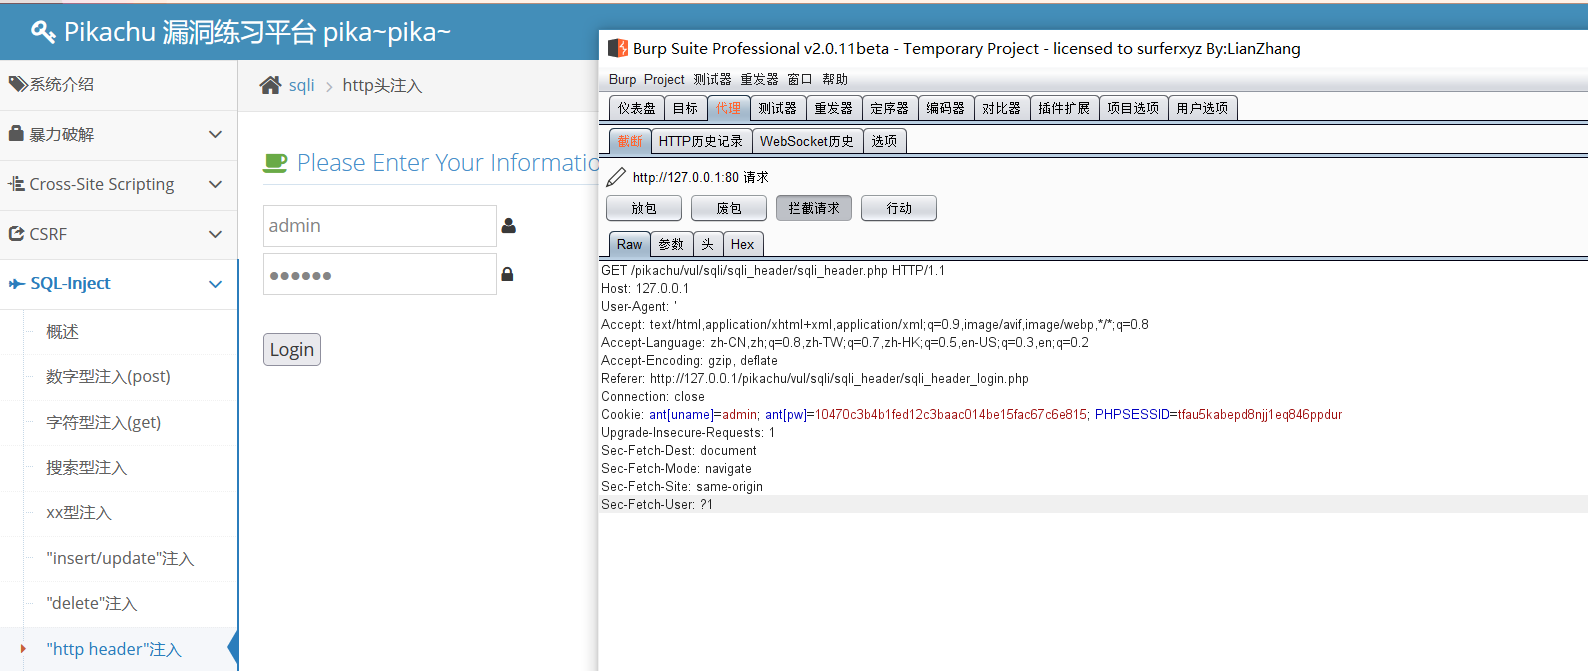The image size is (1588, 671).
Task: Click the pencil edit icon beside request URL
Action: [x=616, y=177]
